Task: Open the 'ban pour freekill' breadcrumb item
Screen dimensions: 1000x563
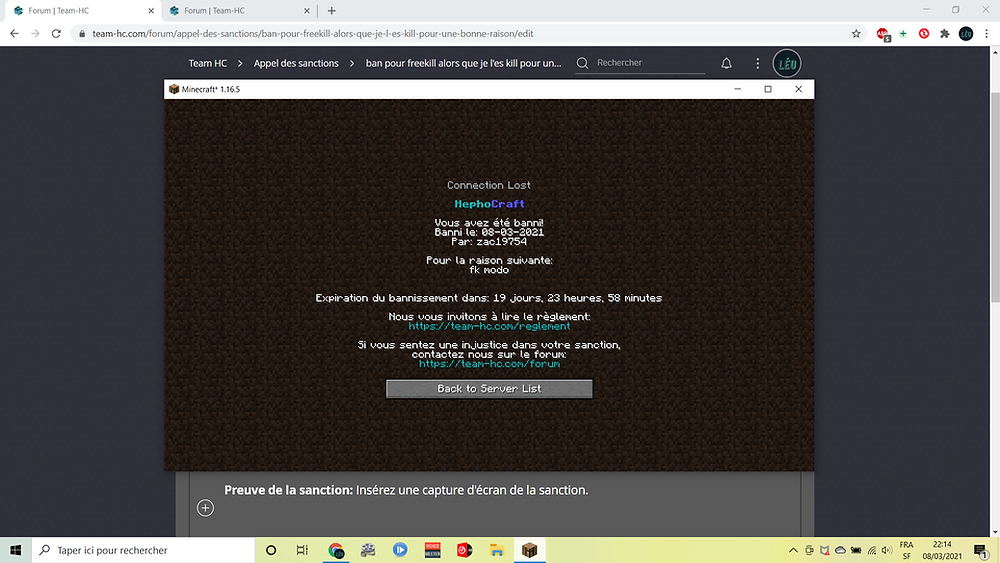Action: pos(463,63)
